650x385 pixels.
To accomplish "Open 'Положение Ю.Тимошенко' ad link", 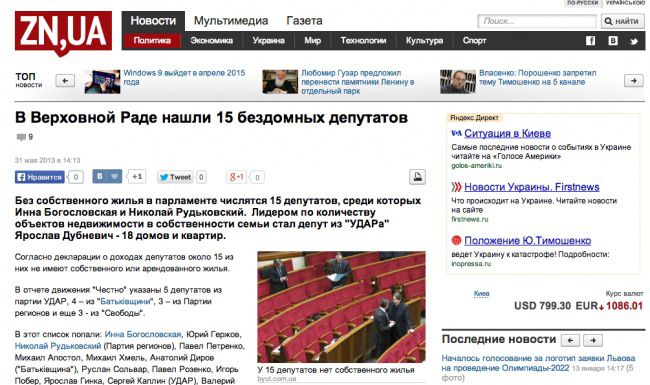I will (x=527, y=241).
